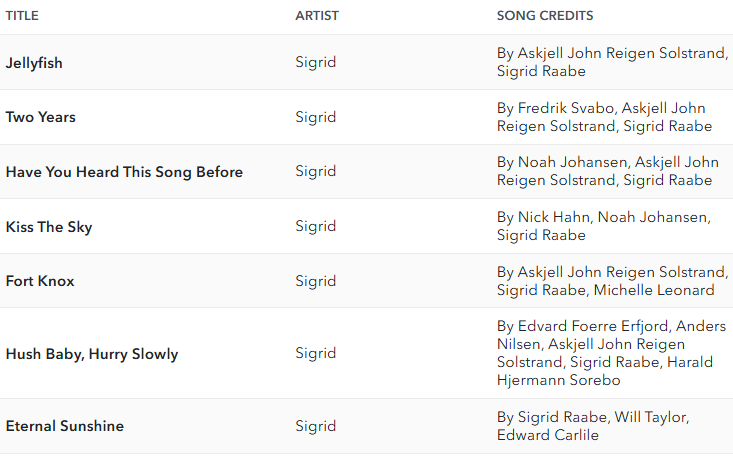The height and width of the screenshot is (462, 733).
Task: Click artist Sigrid in Jellyfish row
Action: click(316, 62)
